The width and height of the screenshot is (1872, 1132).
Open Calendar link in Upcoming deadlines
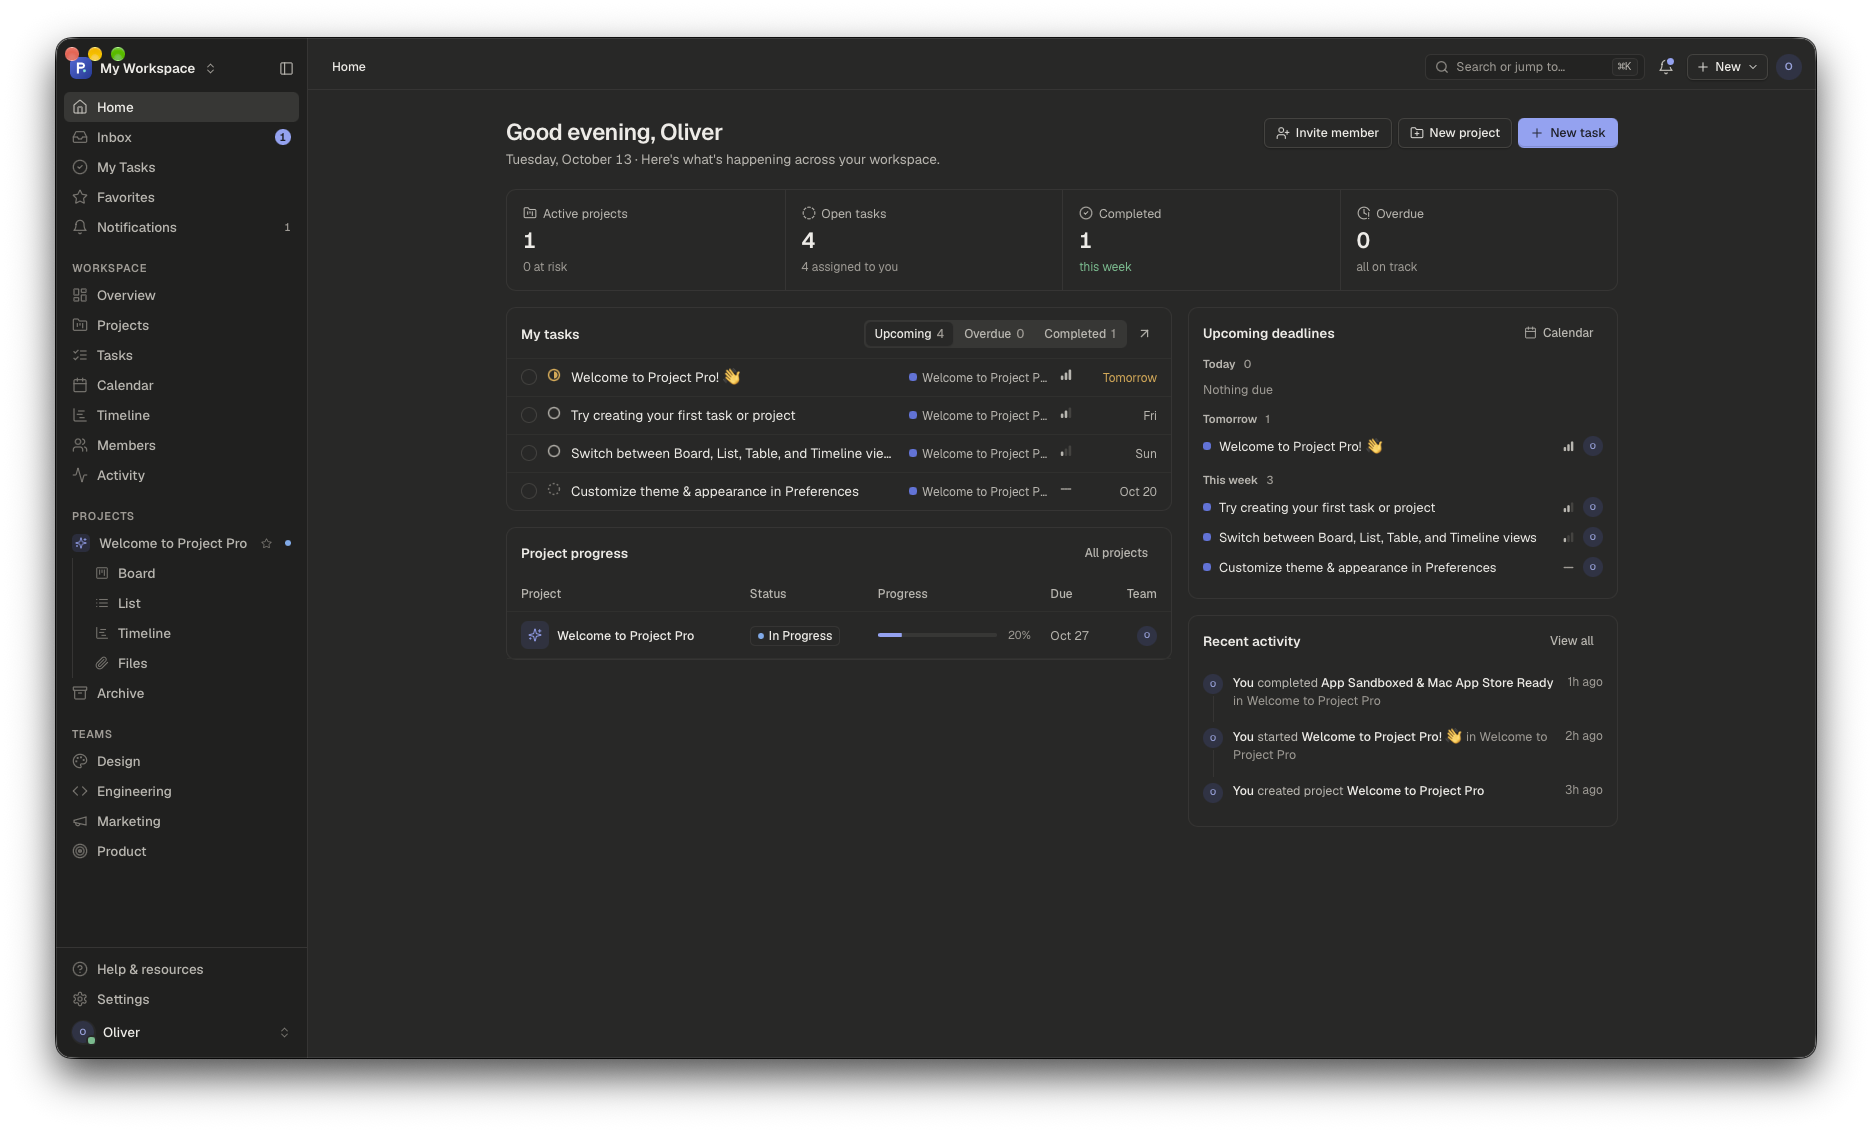(1558, 333)
